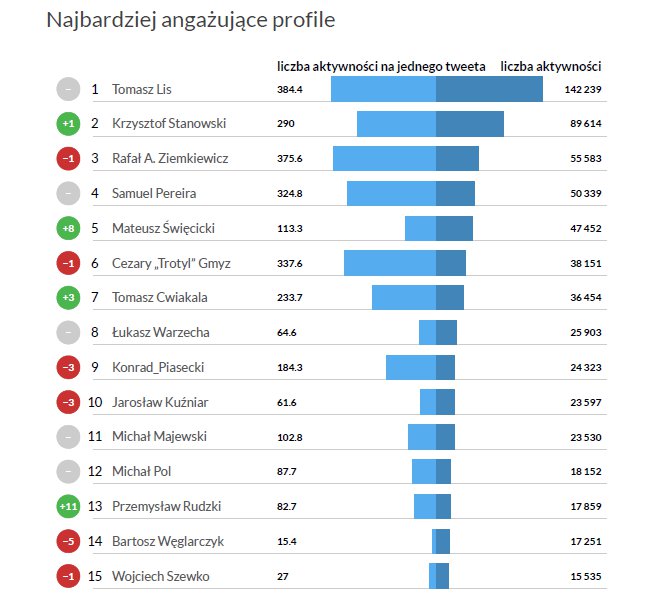Click the red −1 badge beside Wojciech Szewko
The height and width of the screenshot is (595, 654).
point(68,576)
